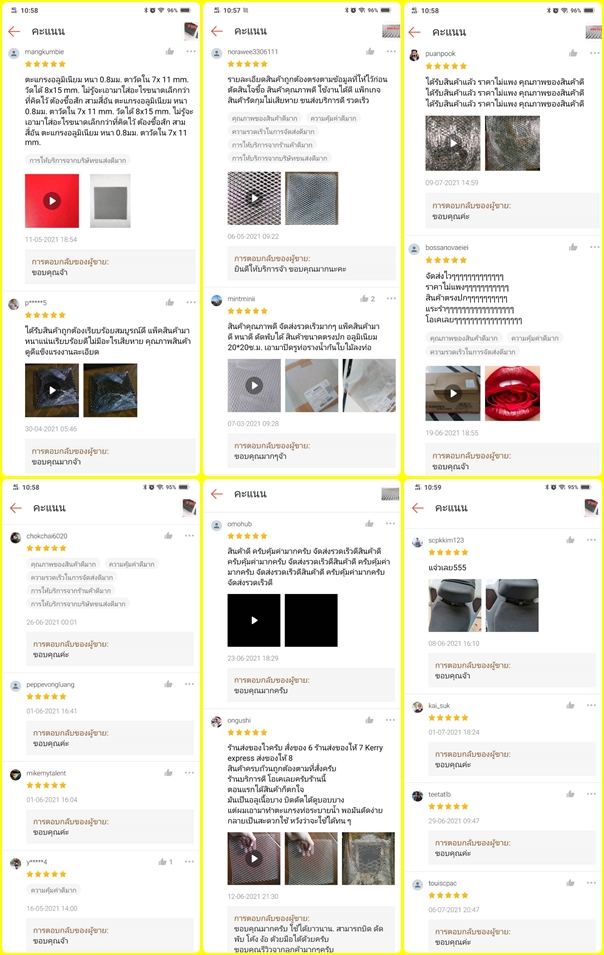The image size is (604, 955).
Task: Like mangkumbie's review with thumbs-up
Action: 170,52
